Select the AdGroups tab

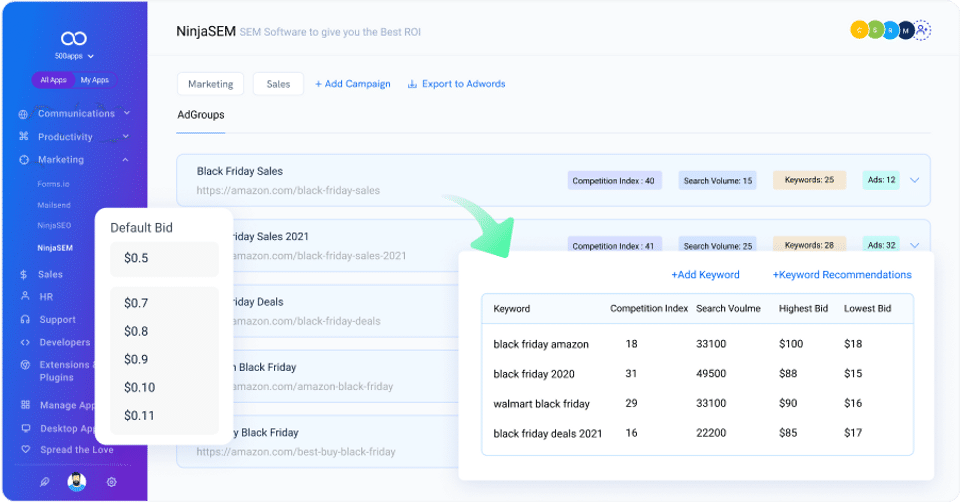coord(201,114)
